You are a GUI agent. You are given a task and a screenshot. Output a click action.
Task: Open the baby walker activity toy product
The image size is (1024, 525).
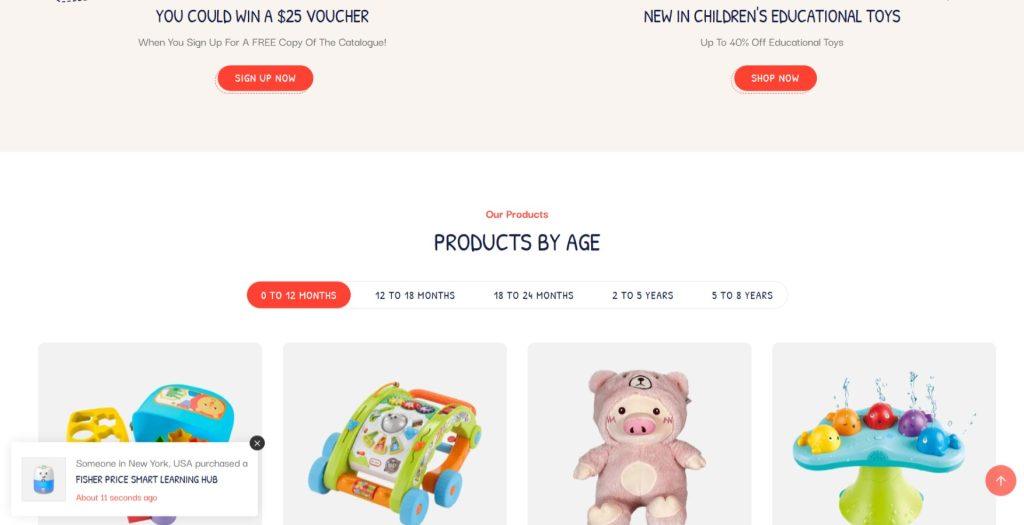pyautogui.click(x=394, y=434)
